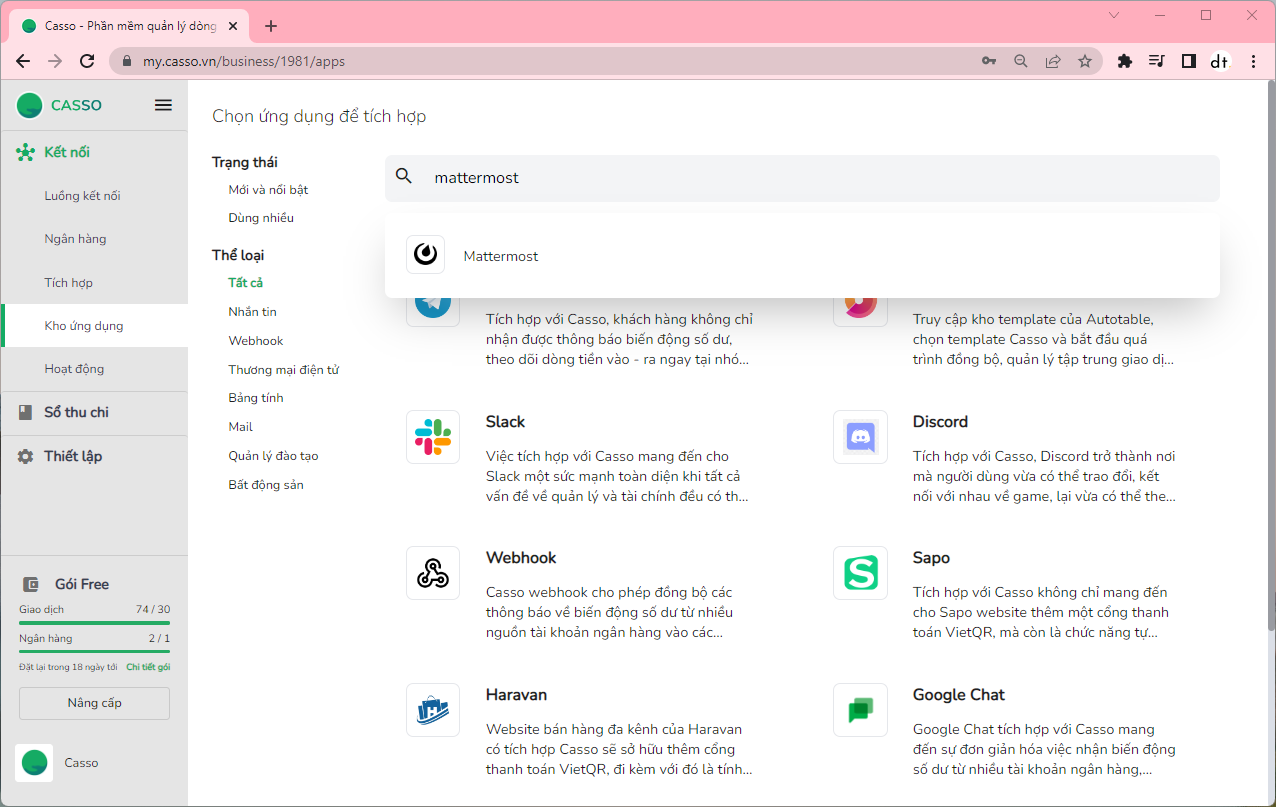Select the Webhook app icon
This screenshot has width=1276, height=807.
coord(433,573)
